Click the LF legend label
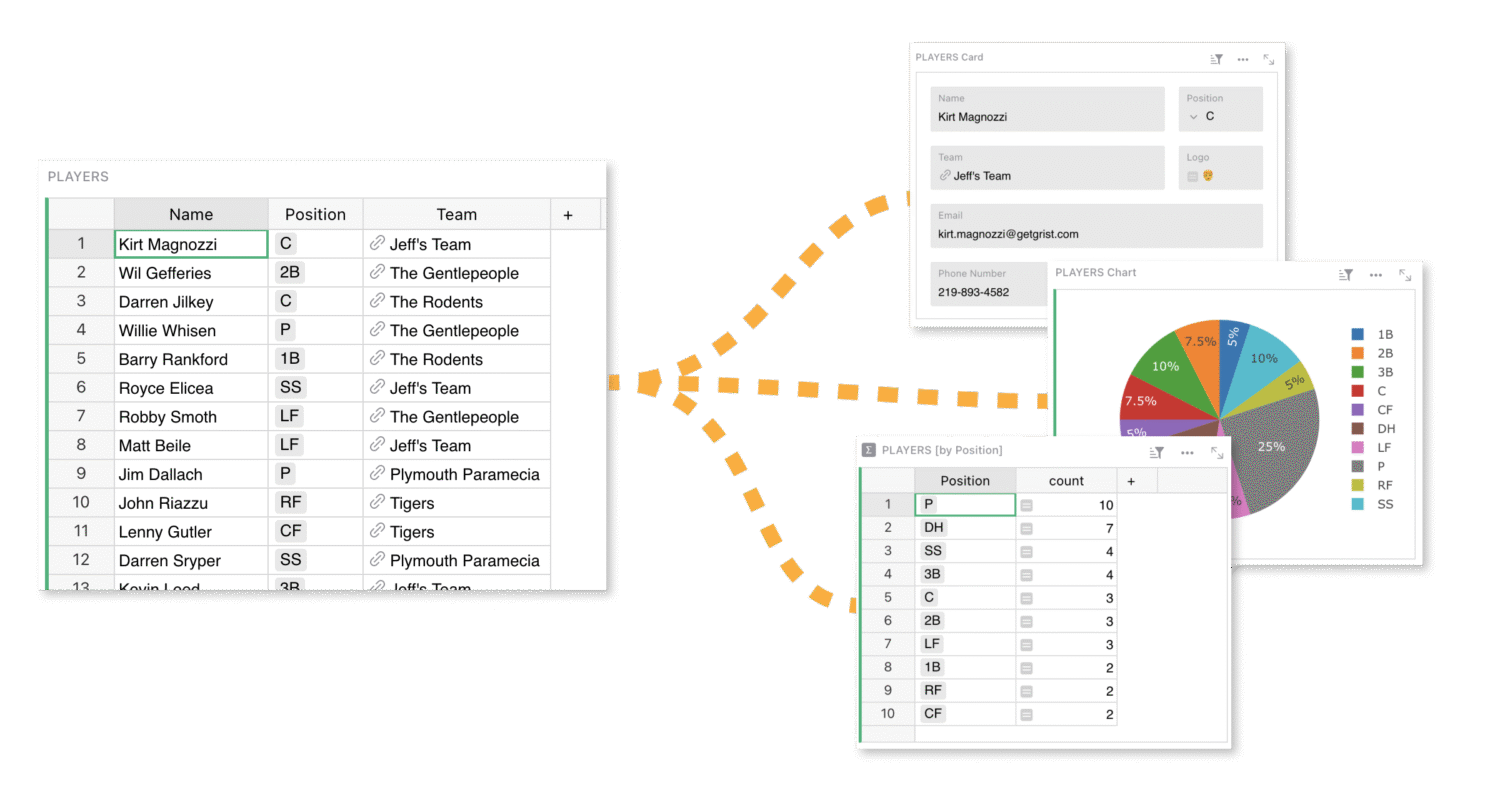The width and height of the screenshot is (1500, 785). click(1385, 447)
